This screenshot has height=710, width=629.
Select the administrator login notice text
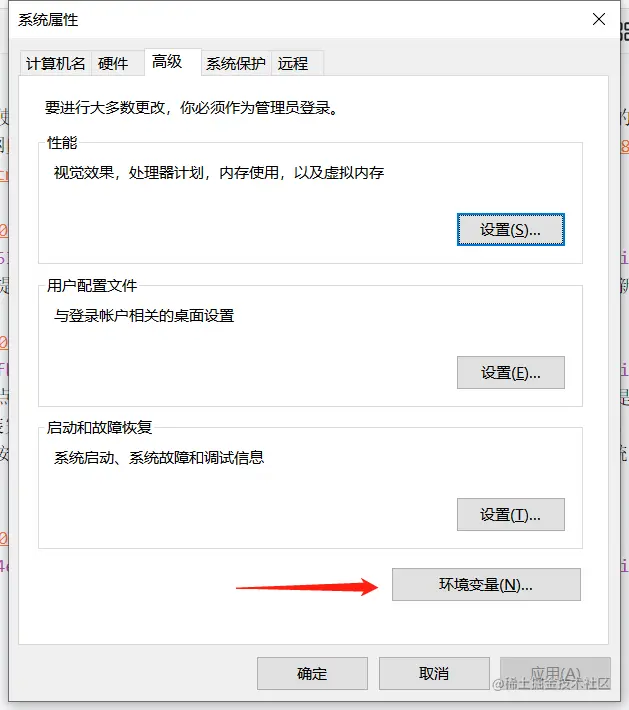point(192,108)
